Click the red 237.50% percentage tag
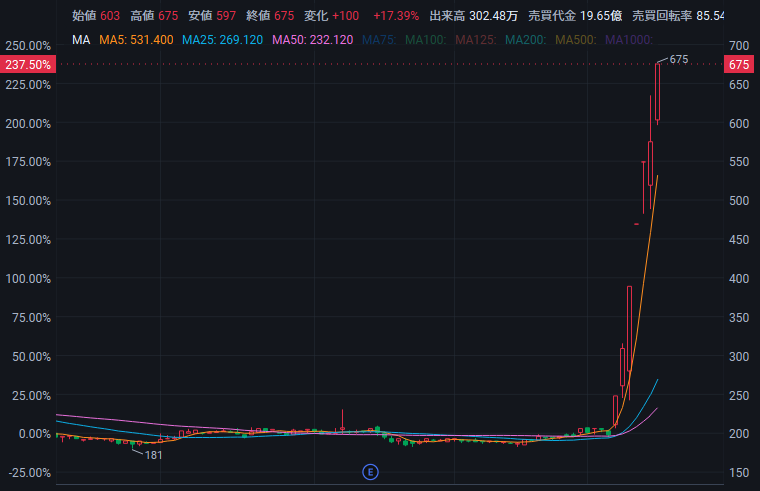Image resolution: width=760 pixels, height=491 pixels. 28,64
